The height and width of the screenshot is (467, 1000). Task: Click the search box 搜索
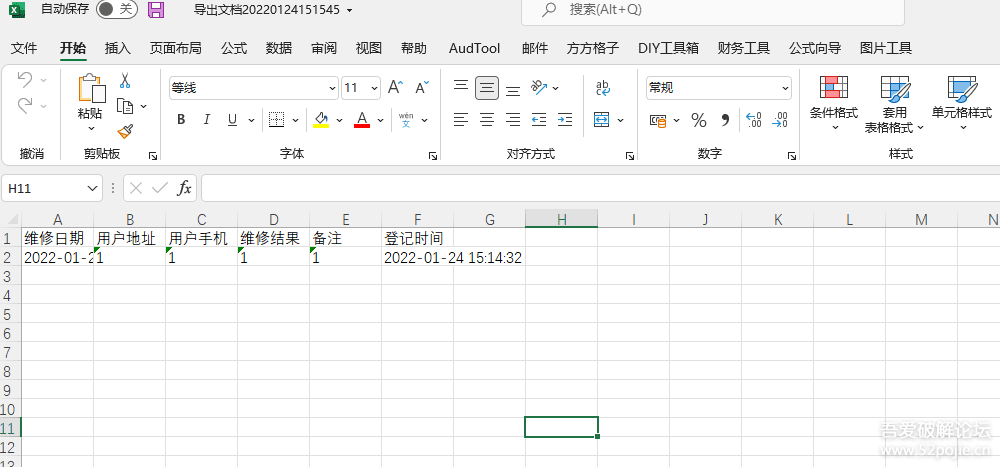712,10
